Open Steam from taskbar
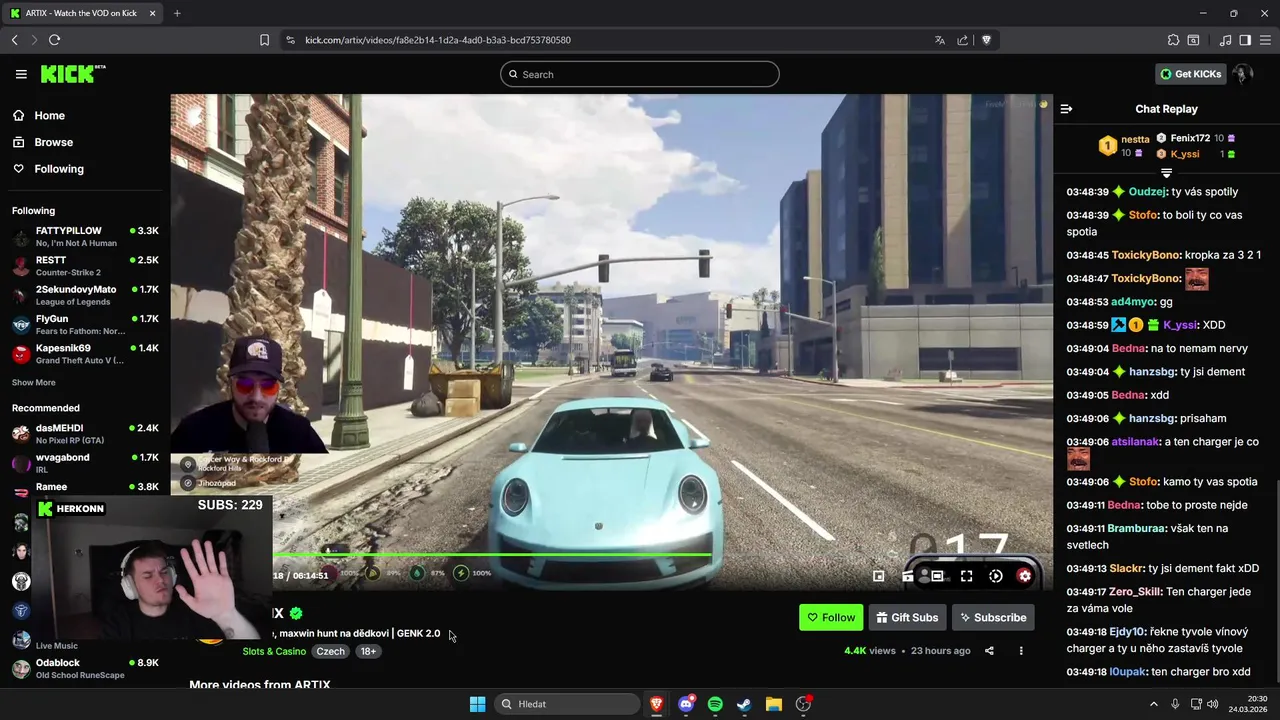Viewport: 1280px width, 720px height. 744,704
